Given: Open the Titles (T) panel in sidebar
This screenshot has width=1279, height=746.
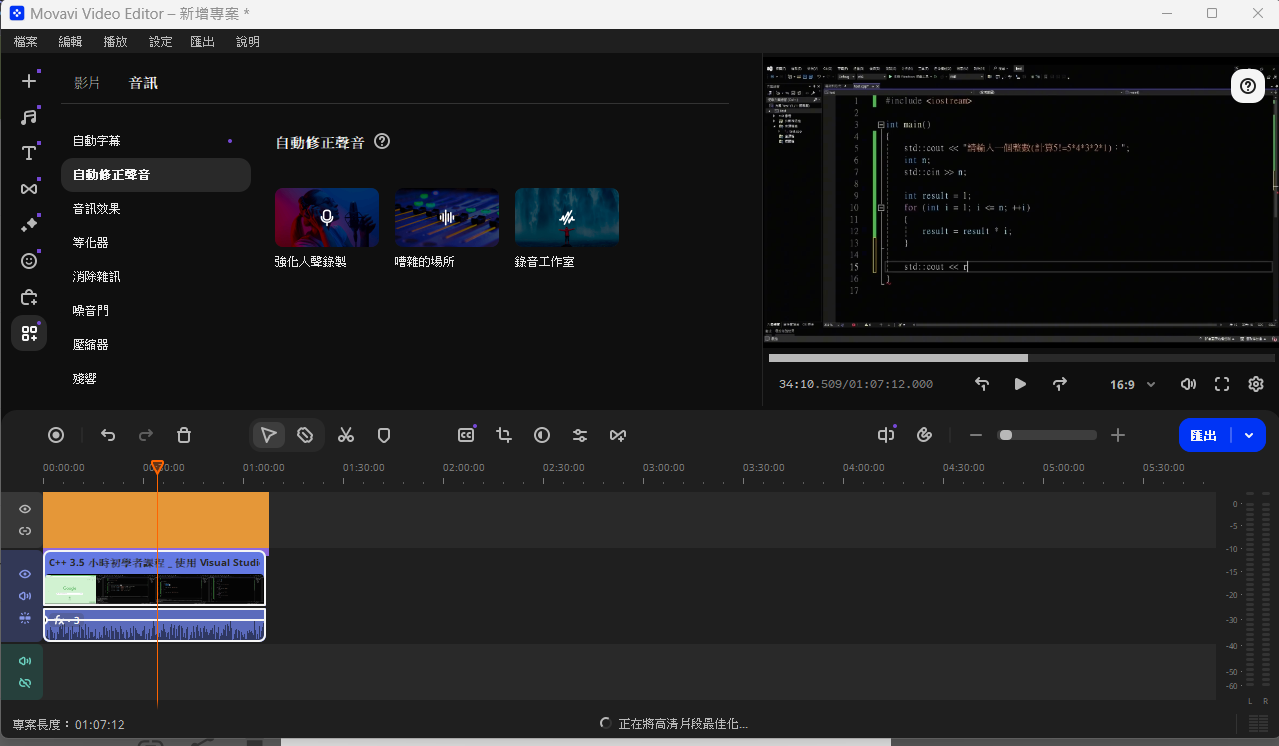Looking at the screenshot, I should pos(29,153).
